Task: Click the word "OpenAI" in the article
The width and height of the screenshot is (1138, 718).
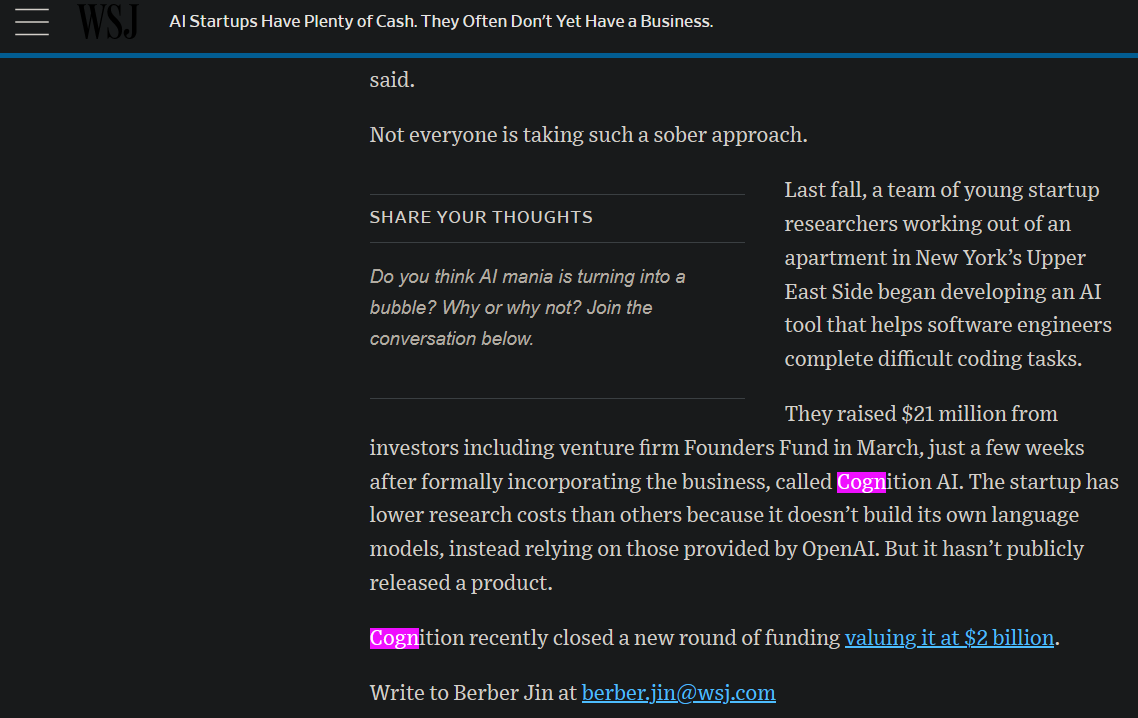Action: click(x=840, y=549)
